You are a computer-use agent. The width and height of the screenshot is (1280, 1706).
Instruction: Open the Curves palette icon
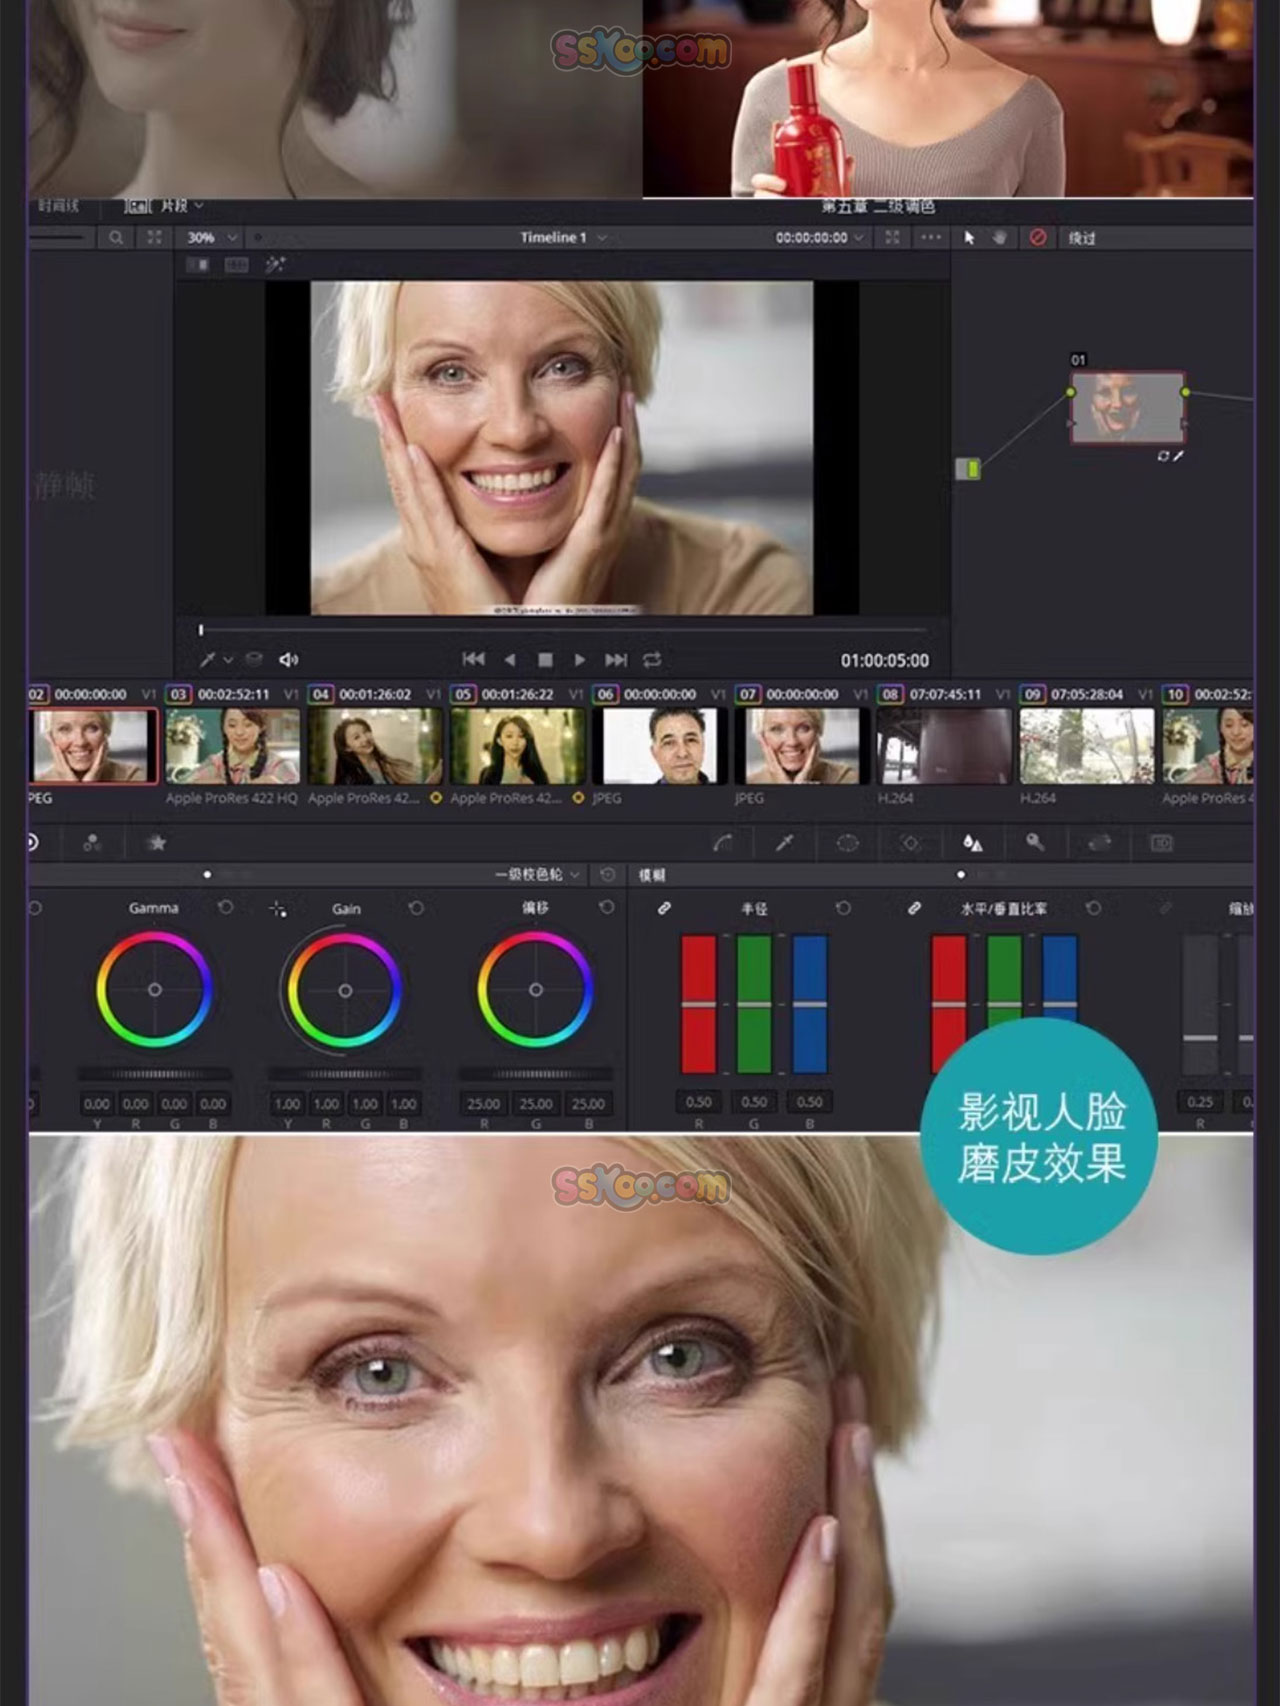coord(722,844)
